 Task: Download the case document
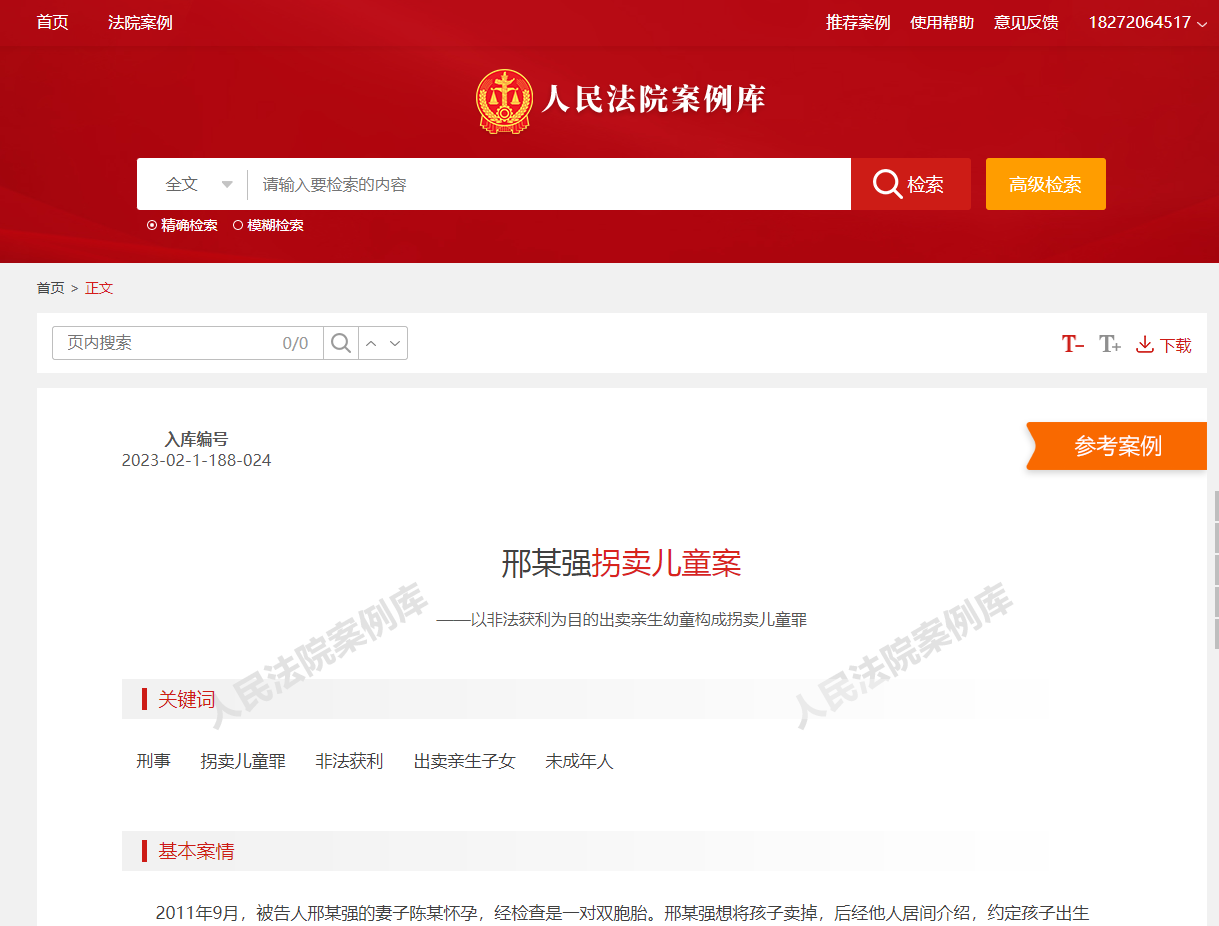[x=1164, y=345]
